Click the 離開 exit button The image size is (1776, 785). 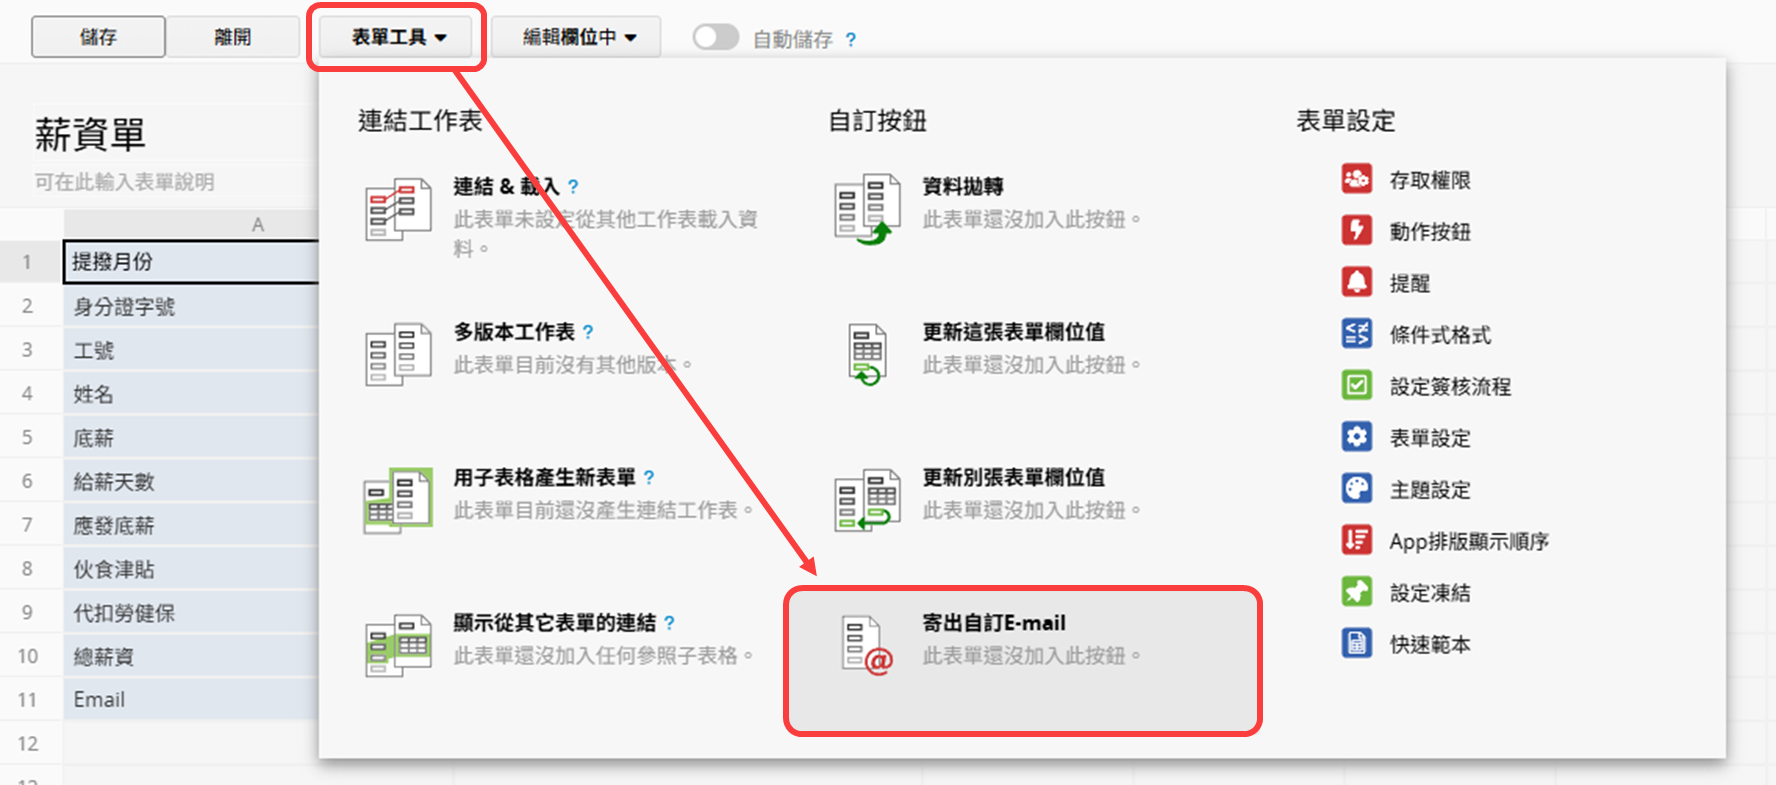232,38
